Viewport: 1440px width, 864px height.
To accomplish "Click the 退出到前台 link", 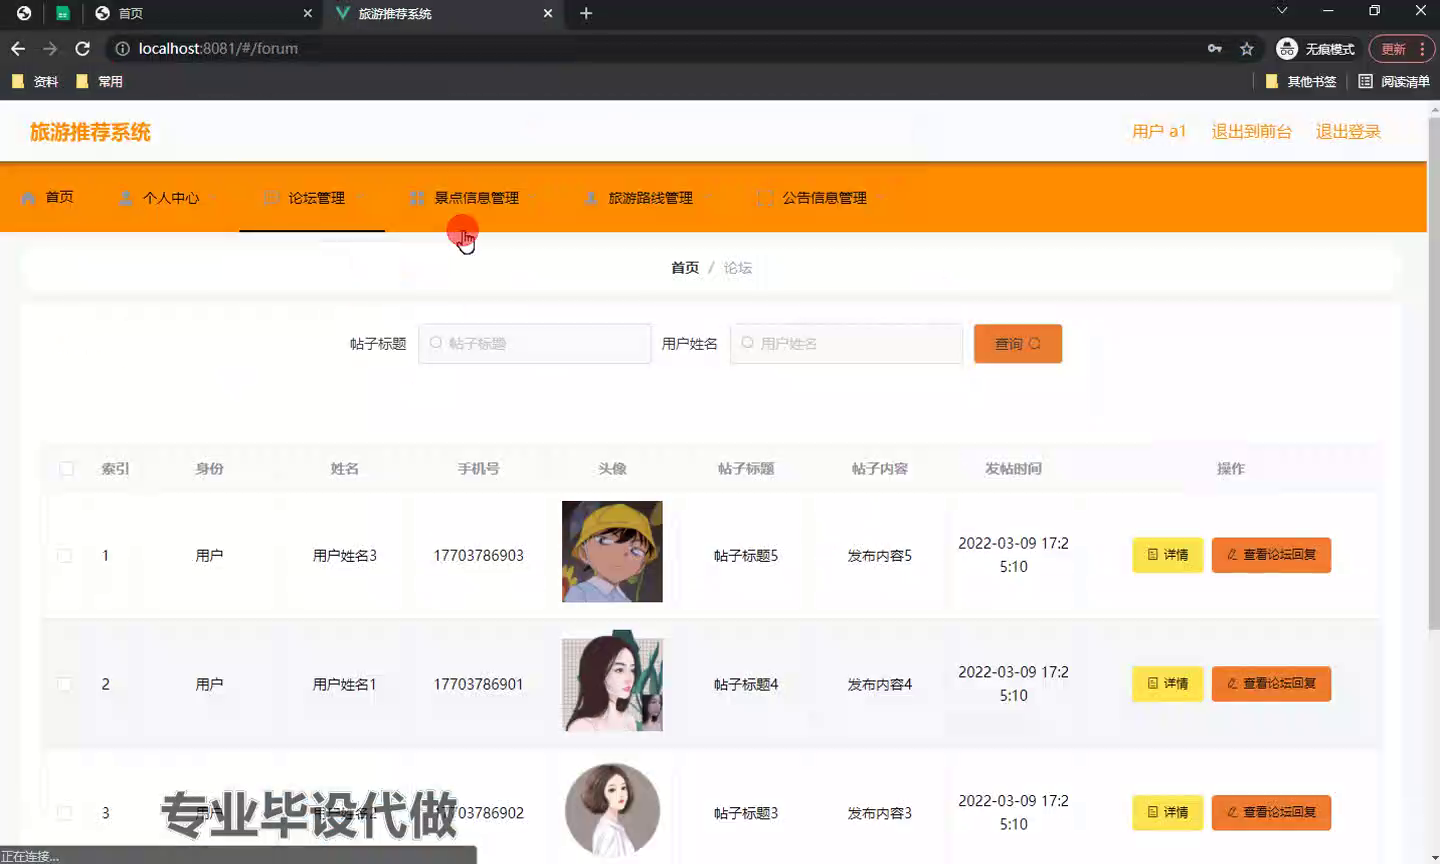I will tap(1252, 131).
